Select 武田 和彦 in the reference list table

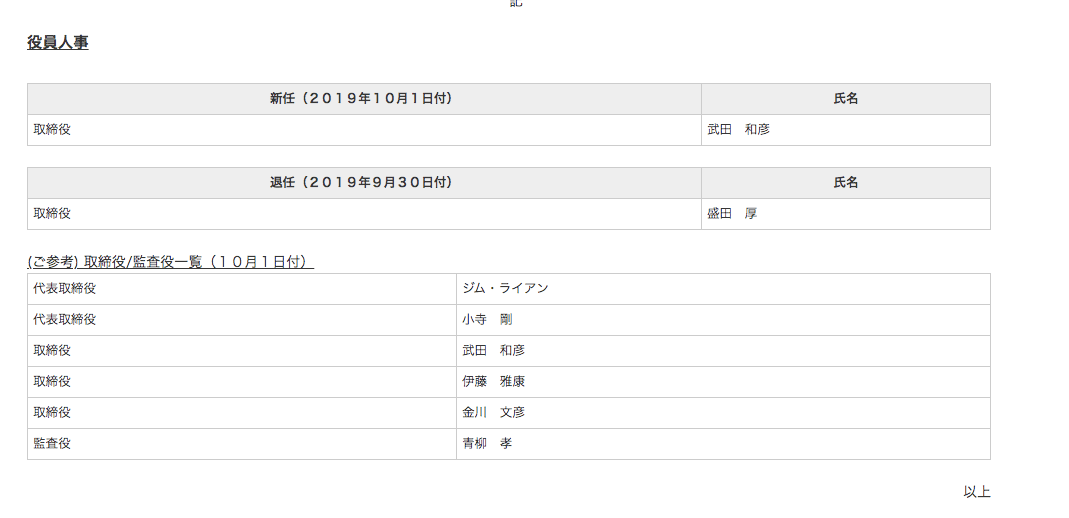(493, 351)
